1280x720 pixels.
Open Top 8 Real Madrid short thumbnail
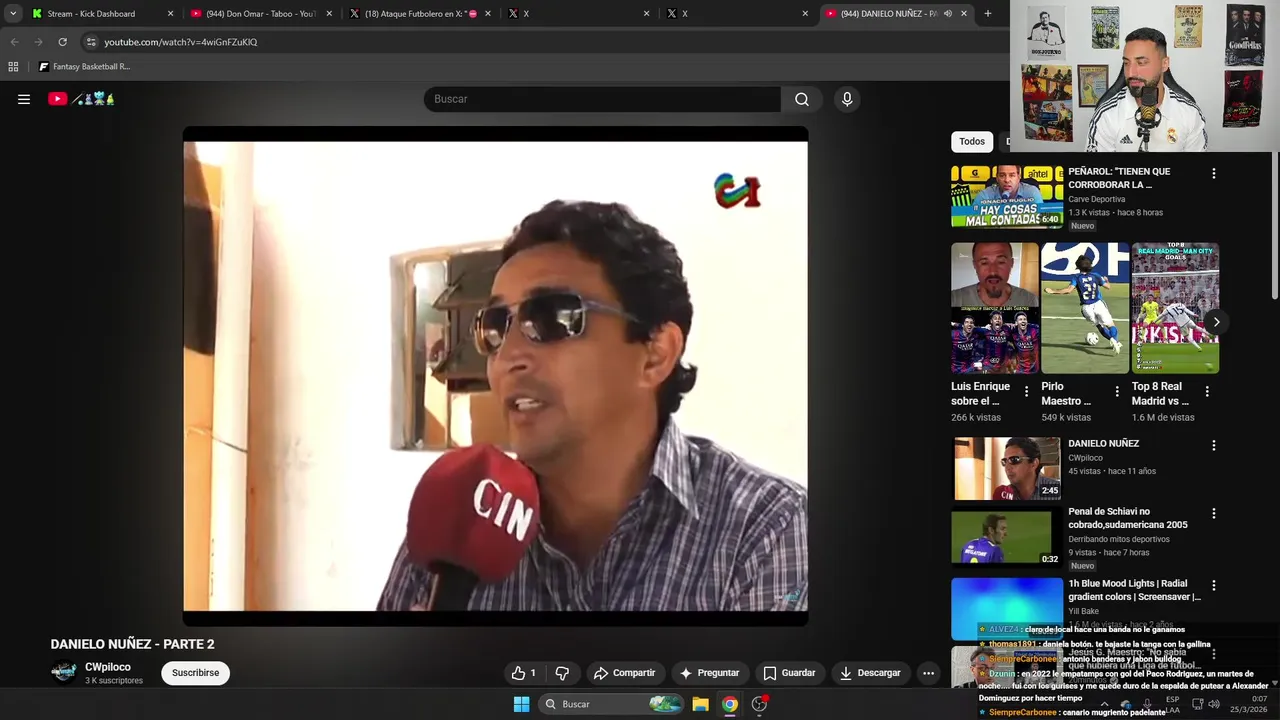tap(1175, 308)
